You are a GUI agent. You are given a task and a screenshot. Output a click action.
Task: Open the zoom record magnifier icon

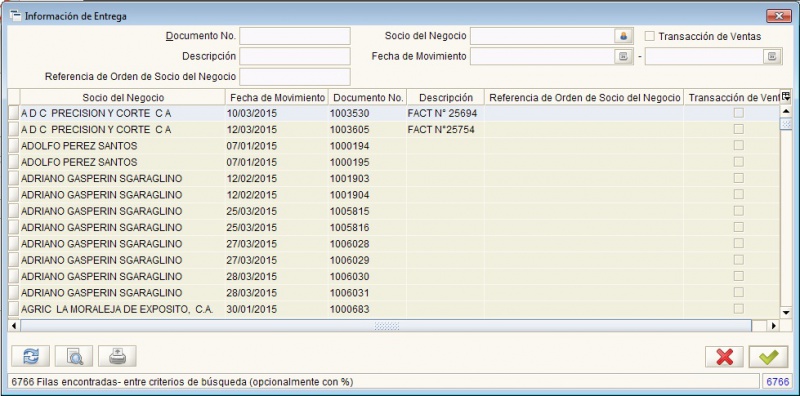click(73, 356)
